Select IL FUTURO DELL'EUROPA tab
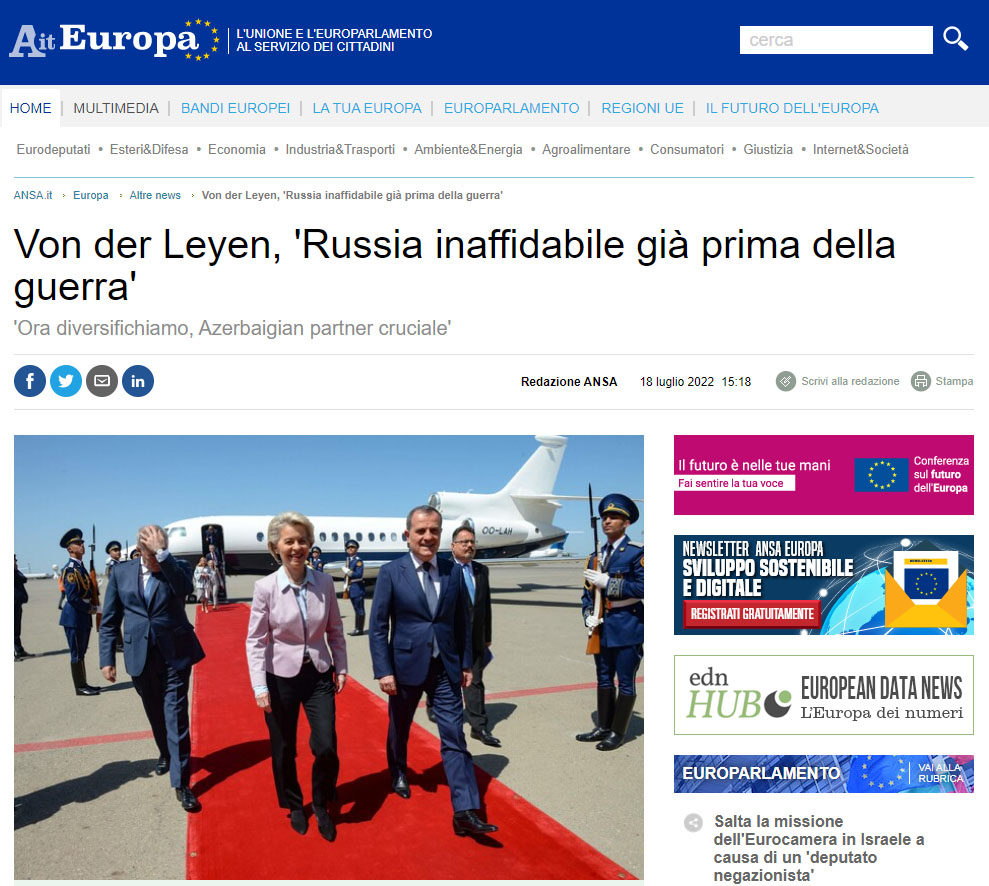989x886 pixels. coord(792,108)
